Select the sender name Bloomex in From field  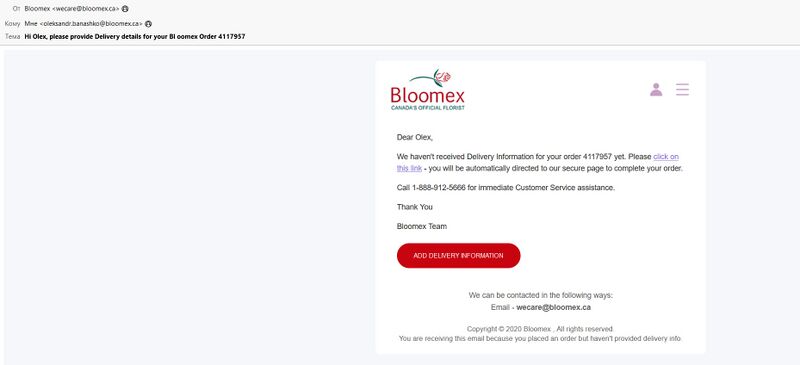pyautogui.click(x=37, y=9)
